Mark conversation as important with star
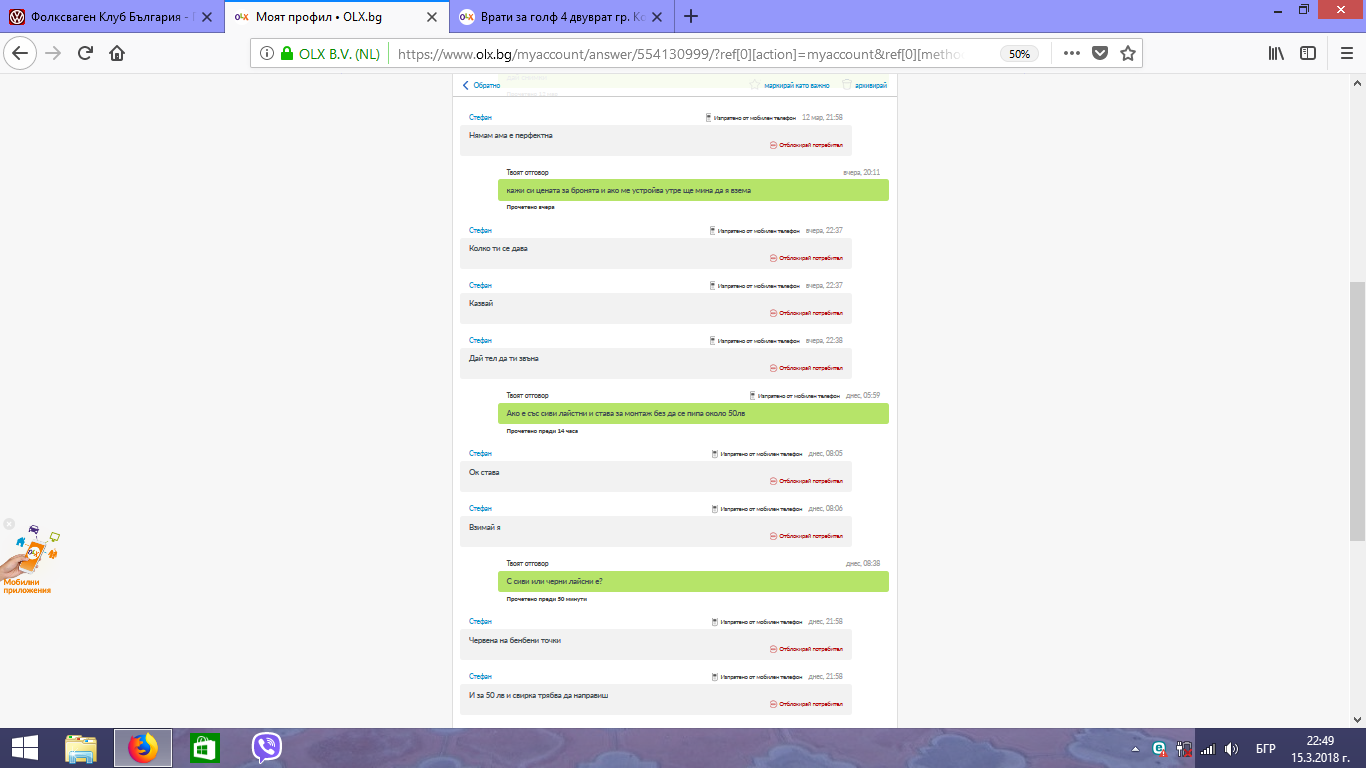The height and width of the screenshot is (768, 1366). [x=790, y=86]
